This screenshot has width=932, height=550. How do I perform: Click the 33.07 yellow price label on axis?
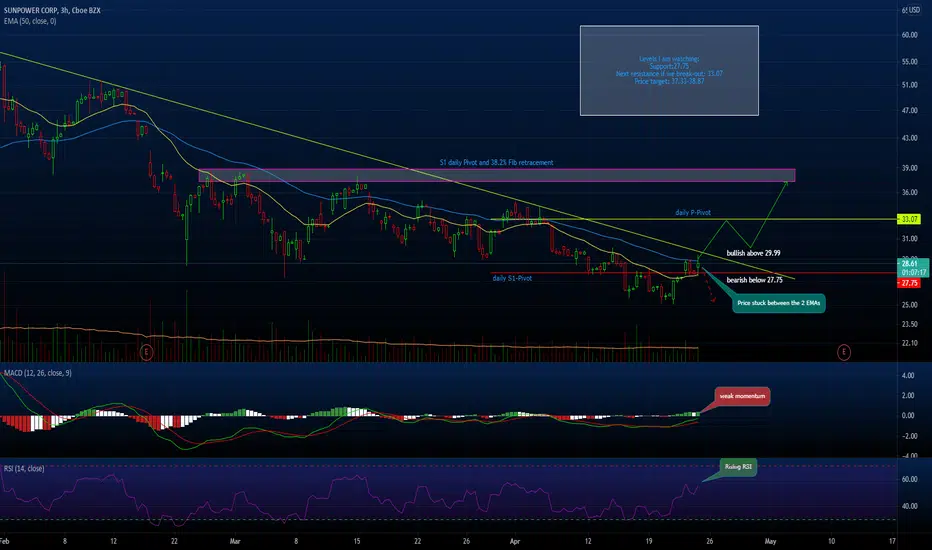coord(909,219)
